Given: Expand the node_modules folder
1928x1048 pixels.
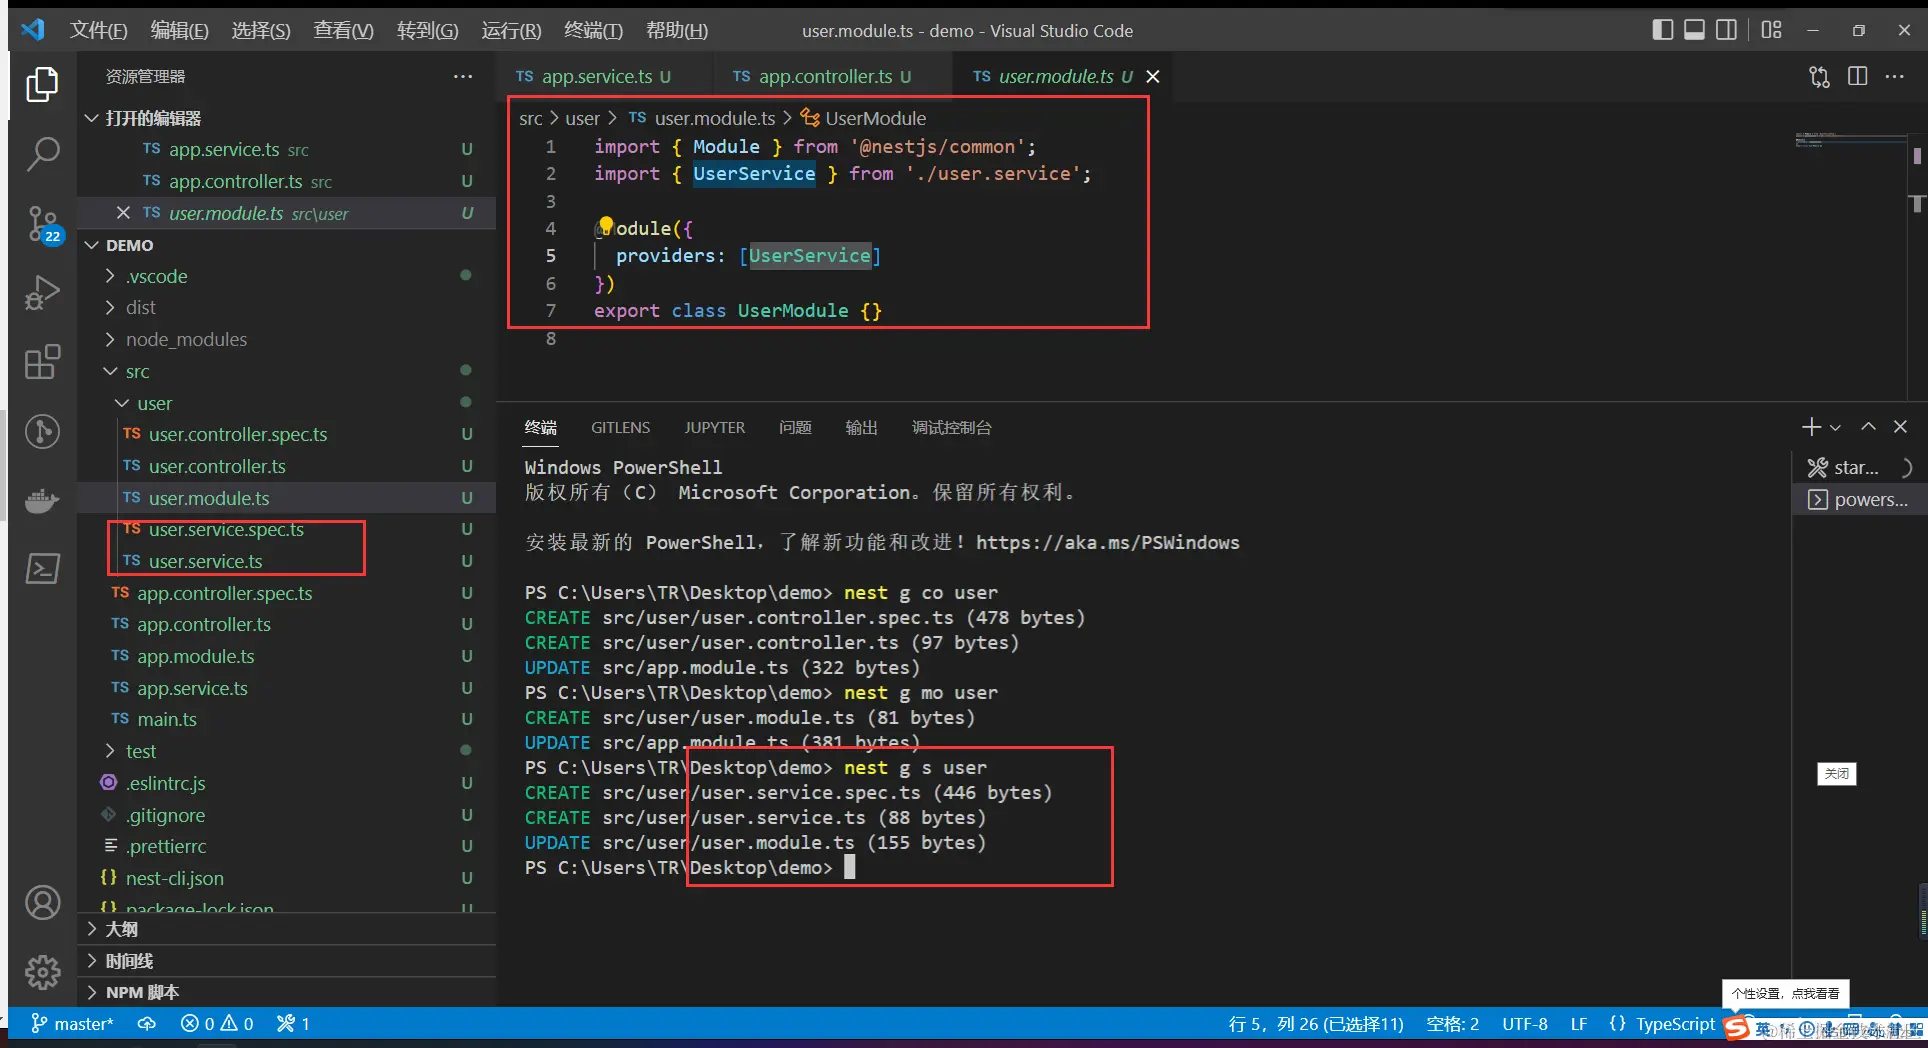Looking at the screenshot, I should pyautogui.click(x=286, y=340).
